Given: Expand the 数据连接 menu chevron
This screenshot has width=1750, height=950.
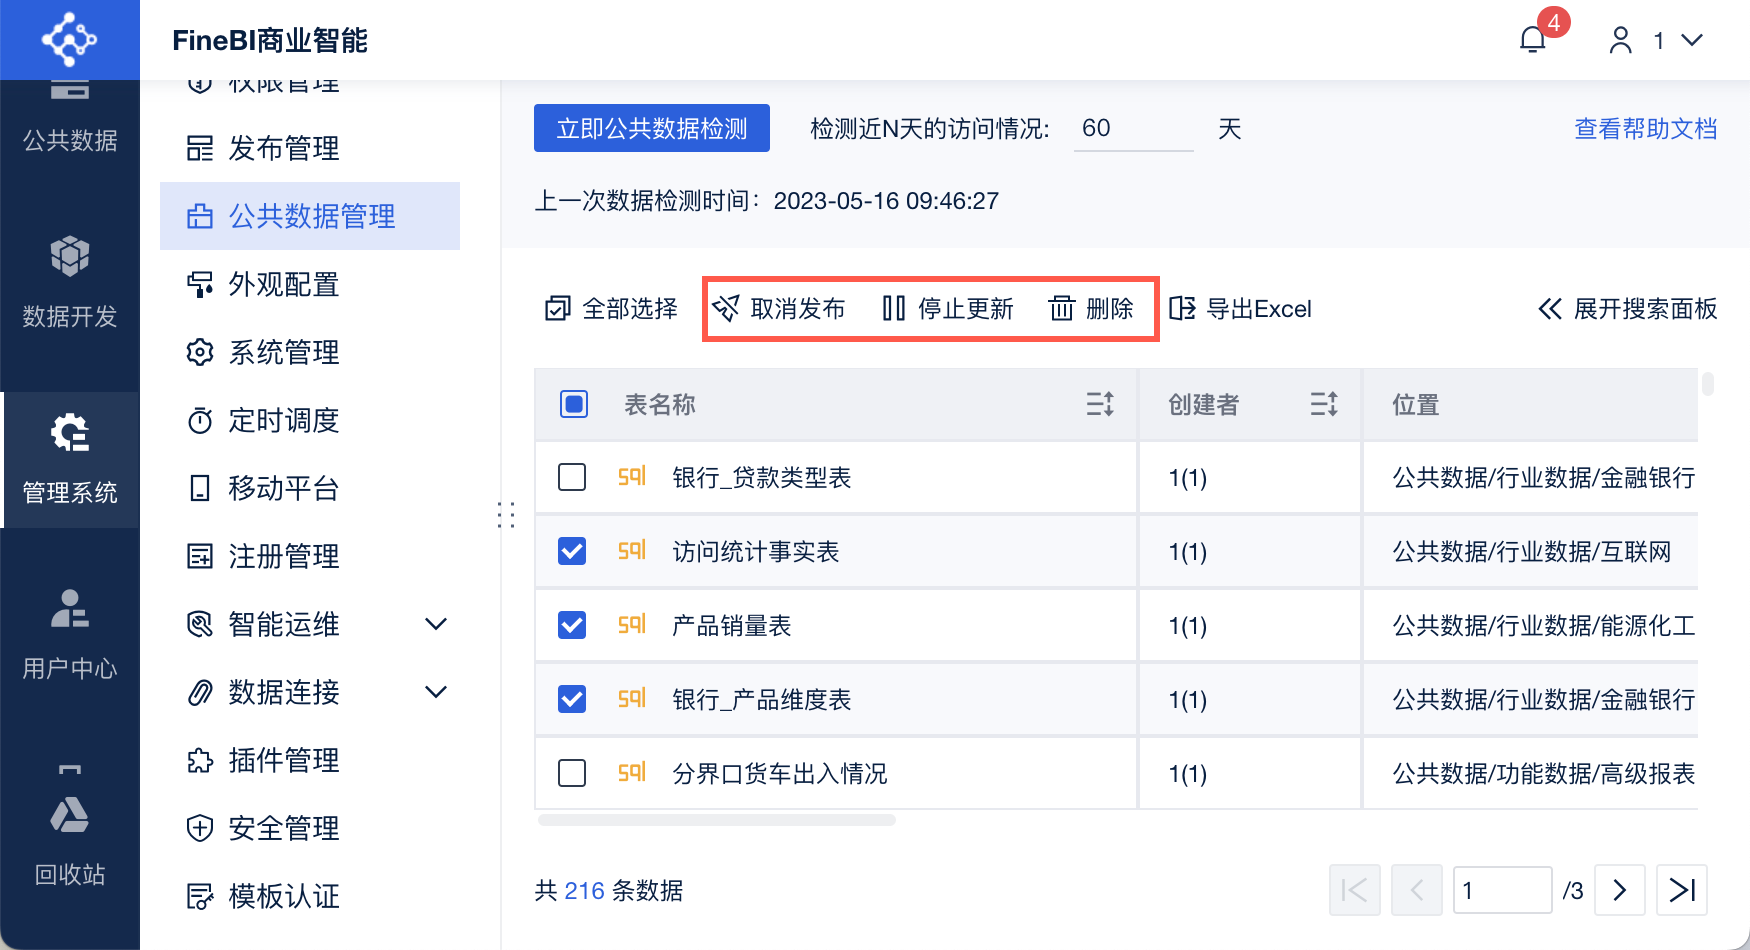Looking at the screenshot, I should [x=436, y=692].
